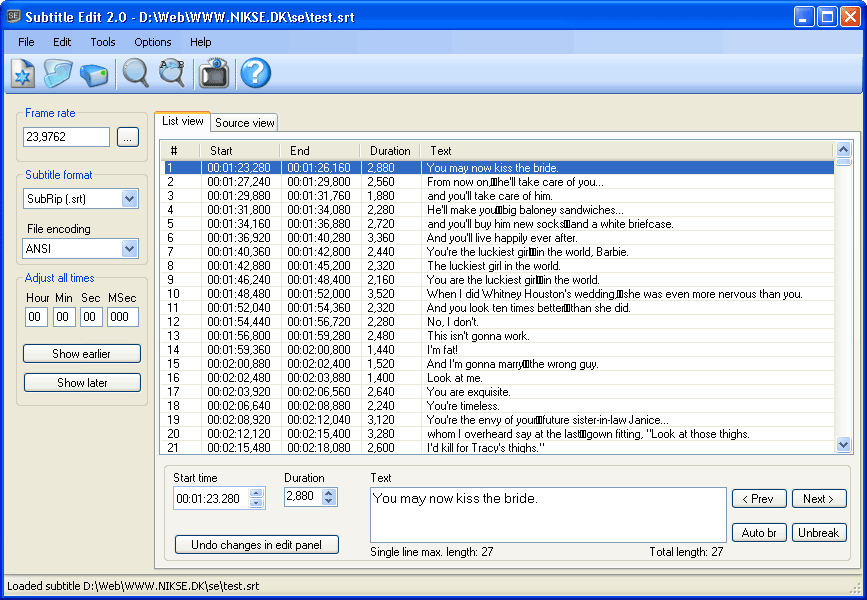
Task: Select row "You are exquisite."
Action: click(499, 392)
